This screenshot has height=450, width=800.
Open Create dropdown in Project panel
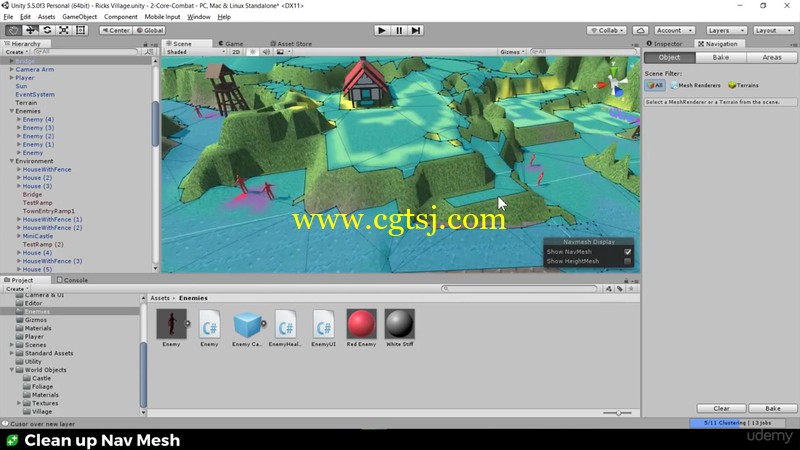(16, 289)
